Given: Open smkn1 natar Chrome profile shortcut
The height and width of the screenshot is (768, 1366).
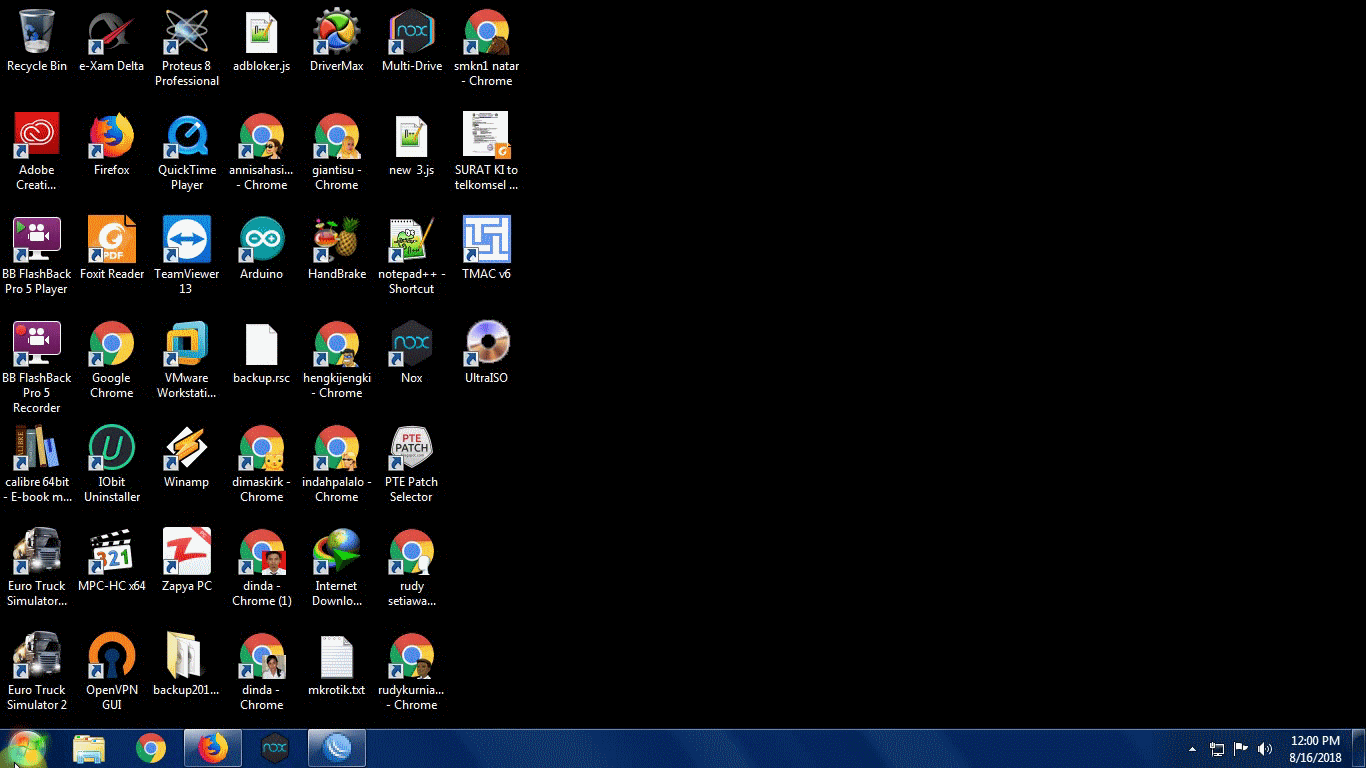Looking at the screenshot, I should (487, 48).
